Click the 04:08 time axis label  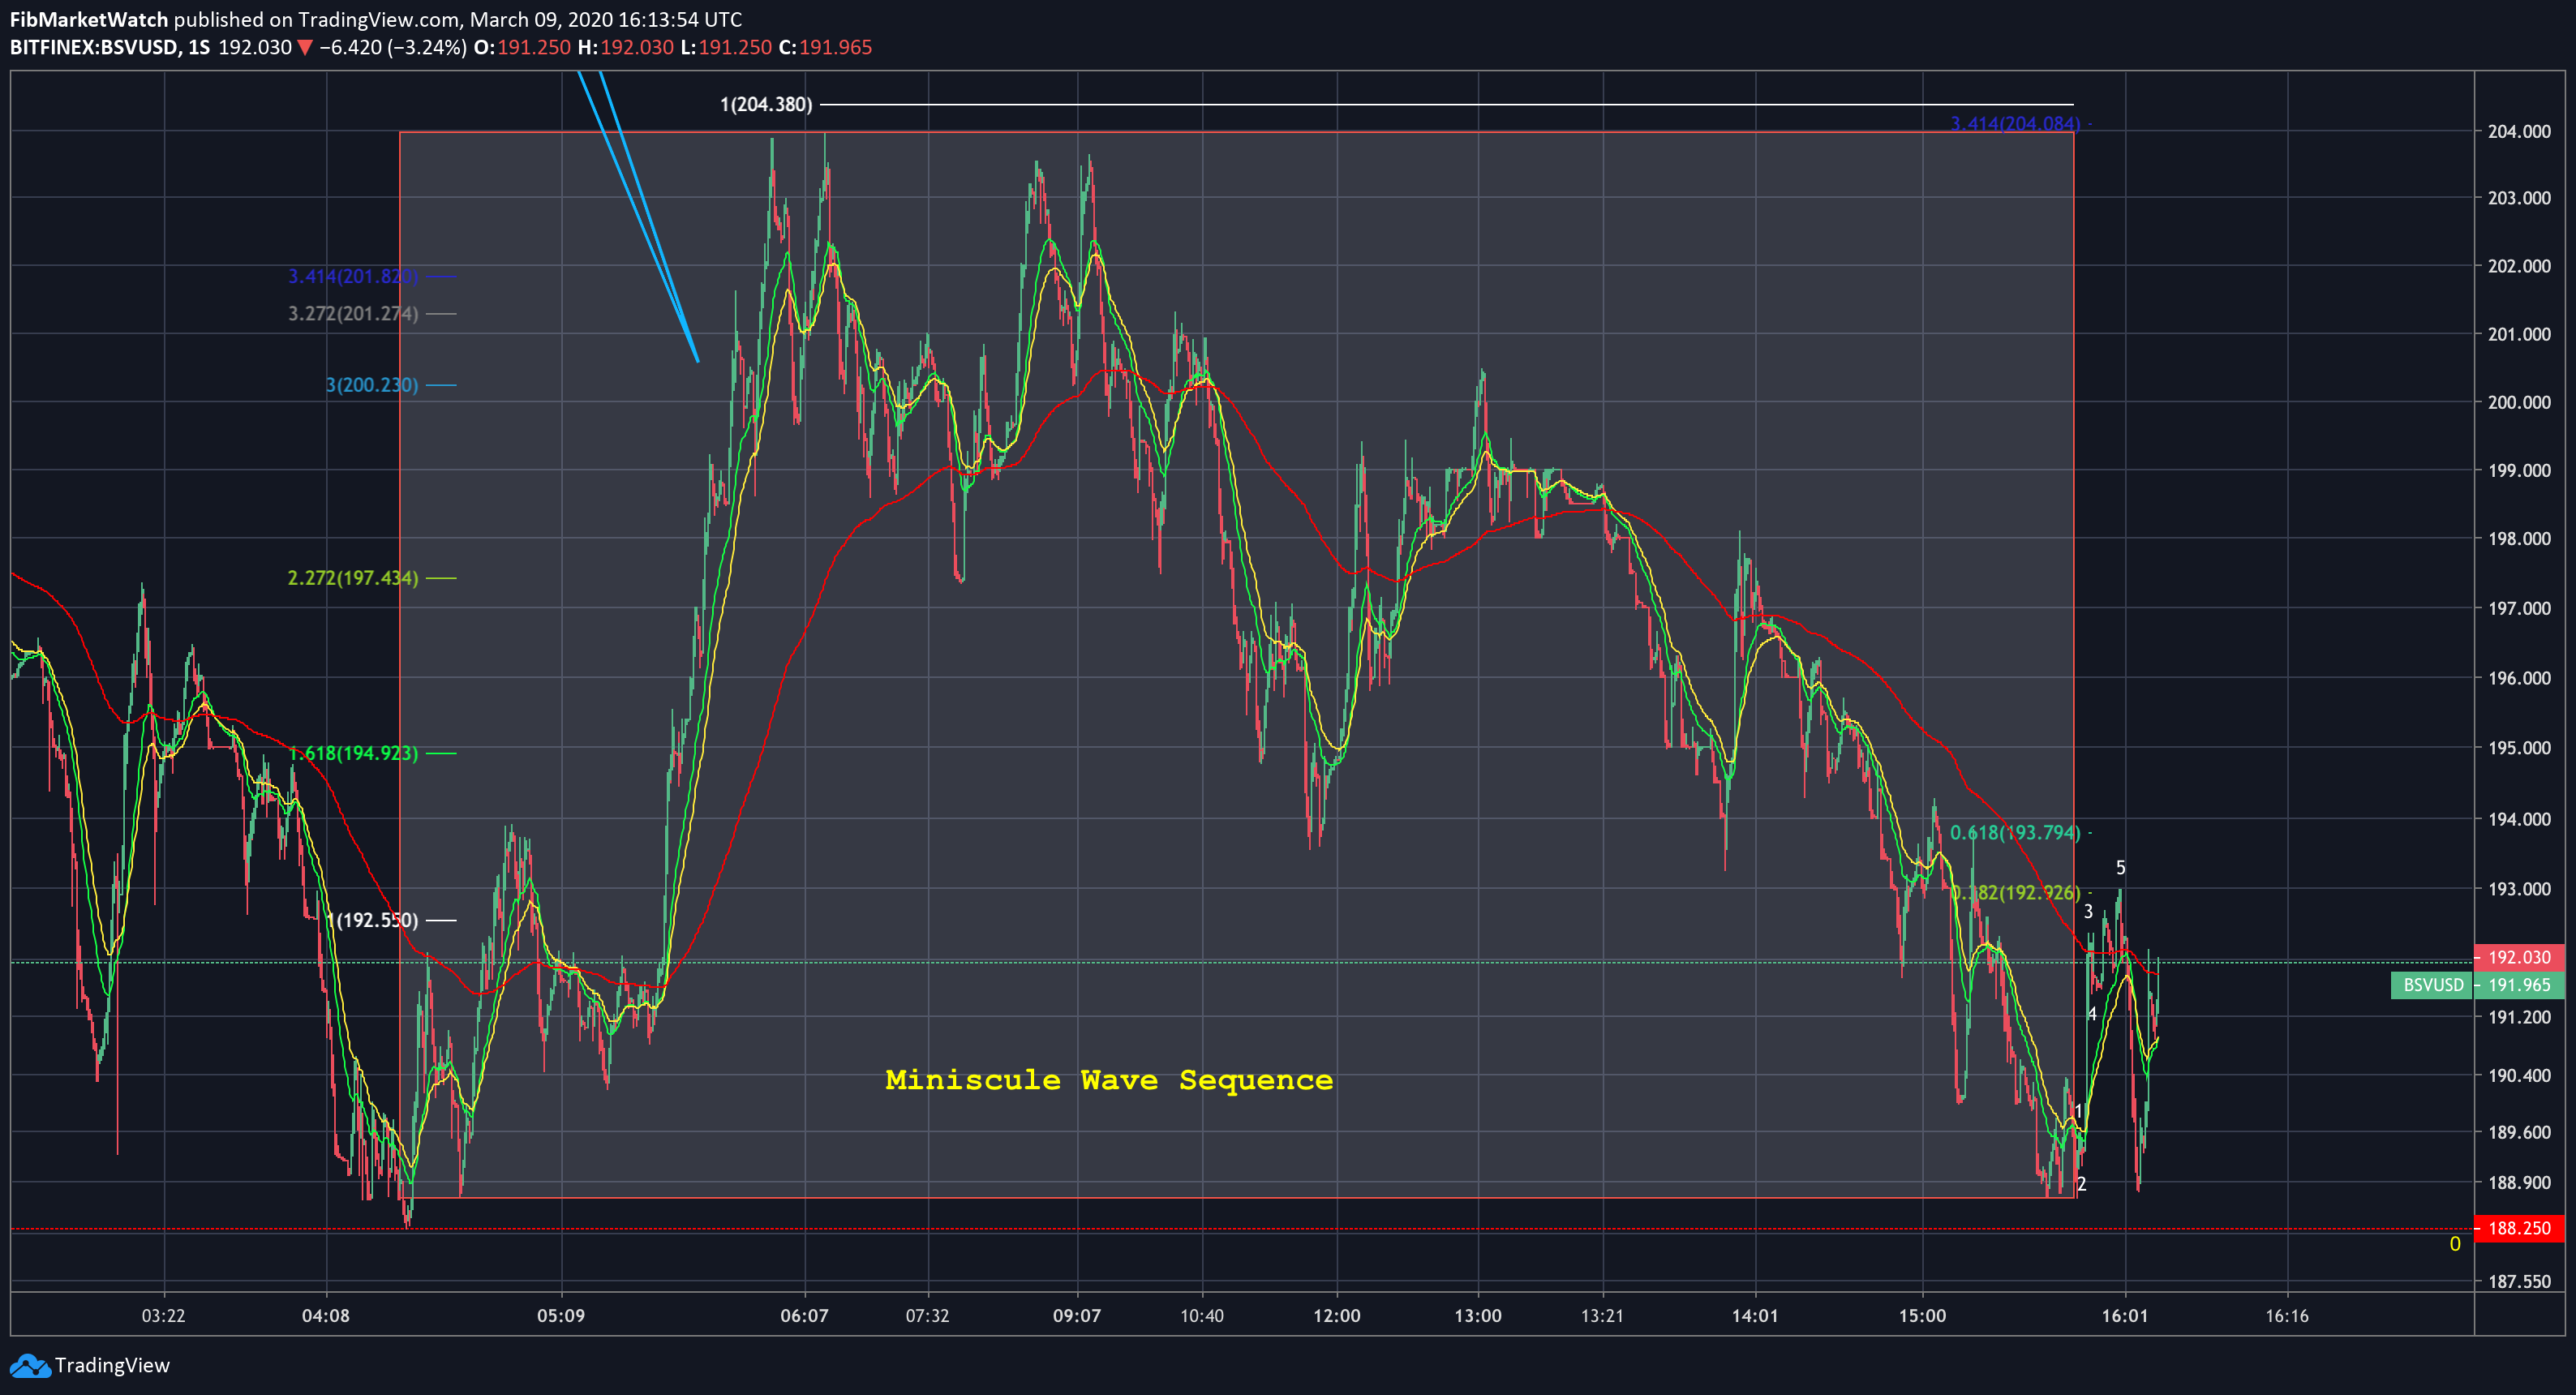pyautogui.click(x=326, y=1315)
